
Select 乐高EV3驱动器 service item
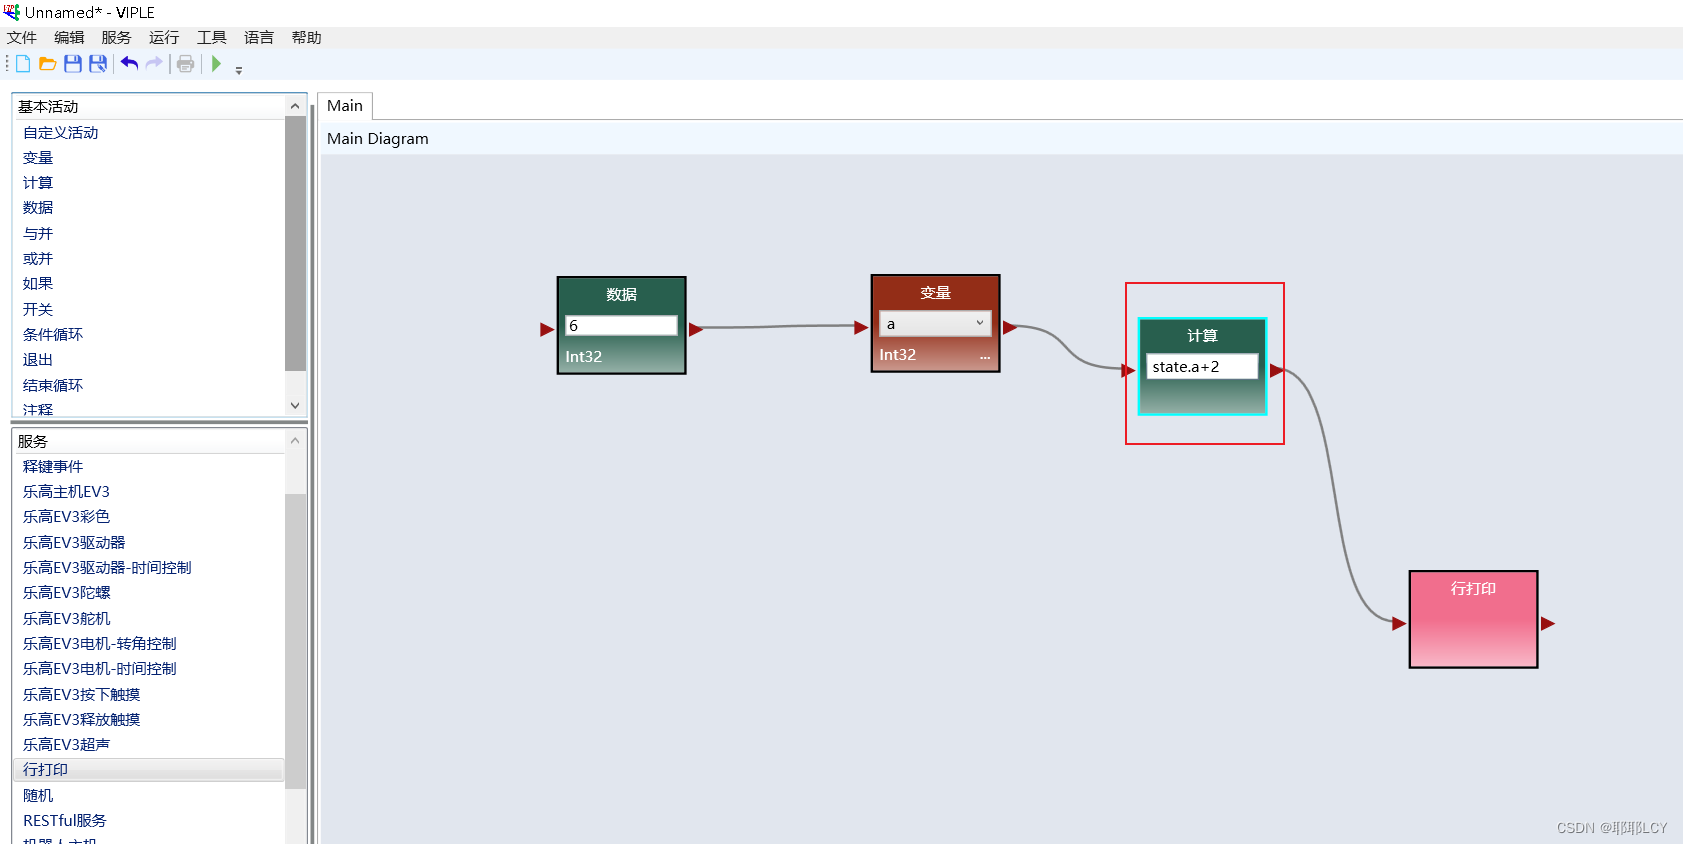(x=74, y=543)
